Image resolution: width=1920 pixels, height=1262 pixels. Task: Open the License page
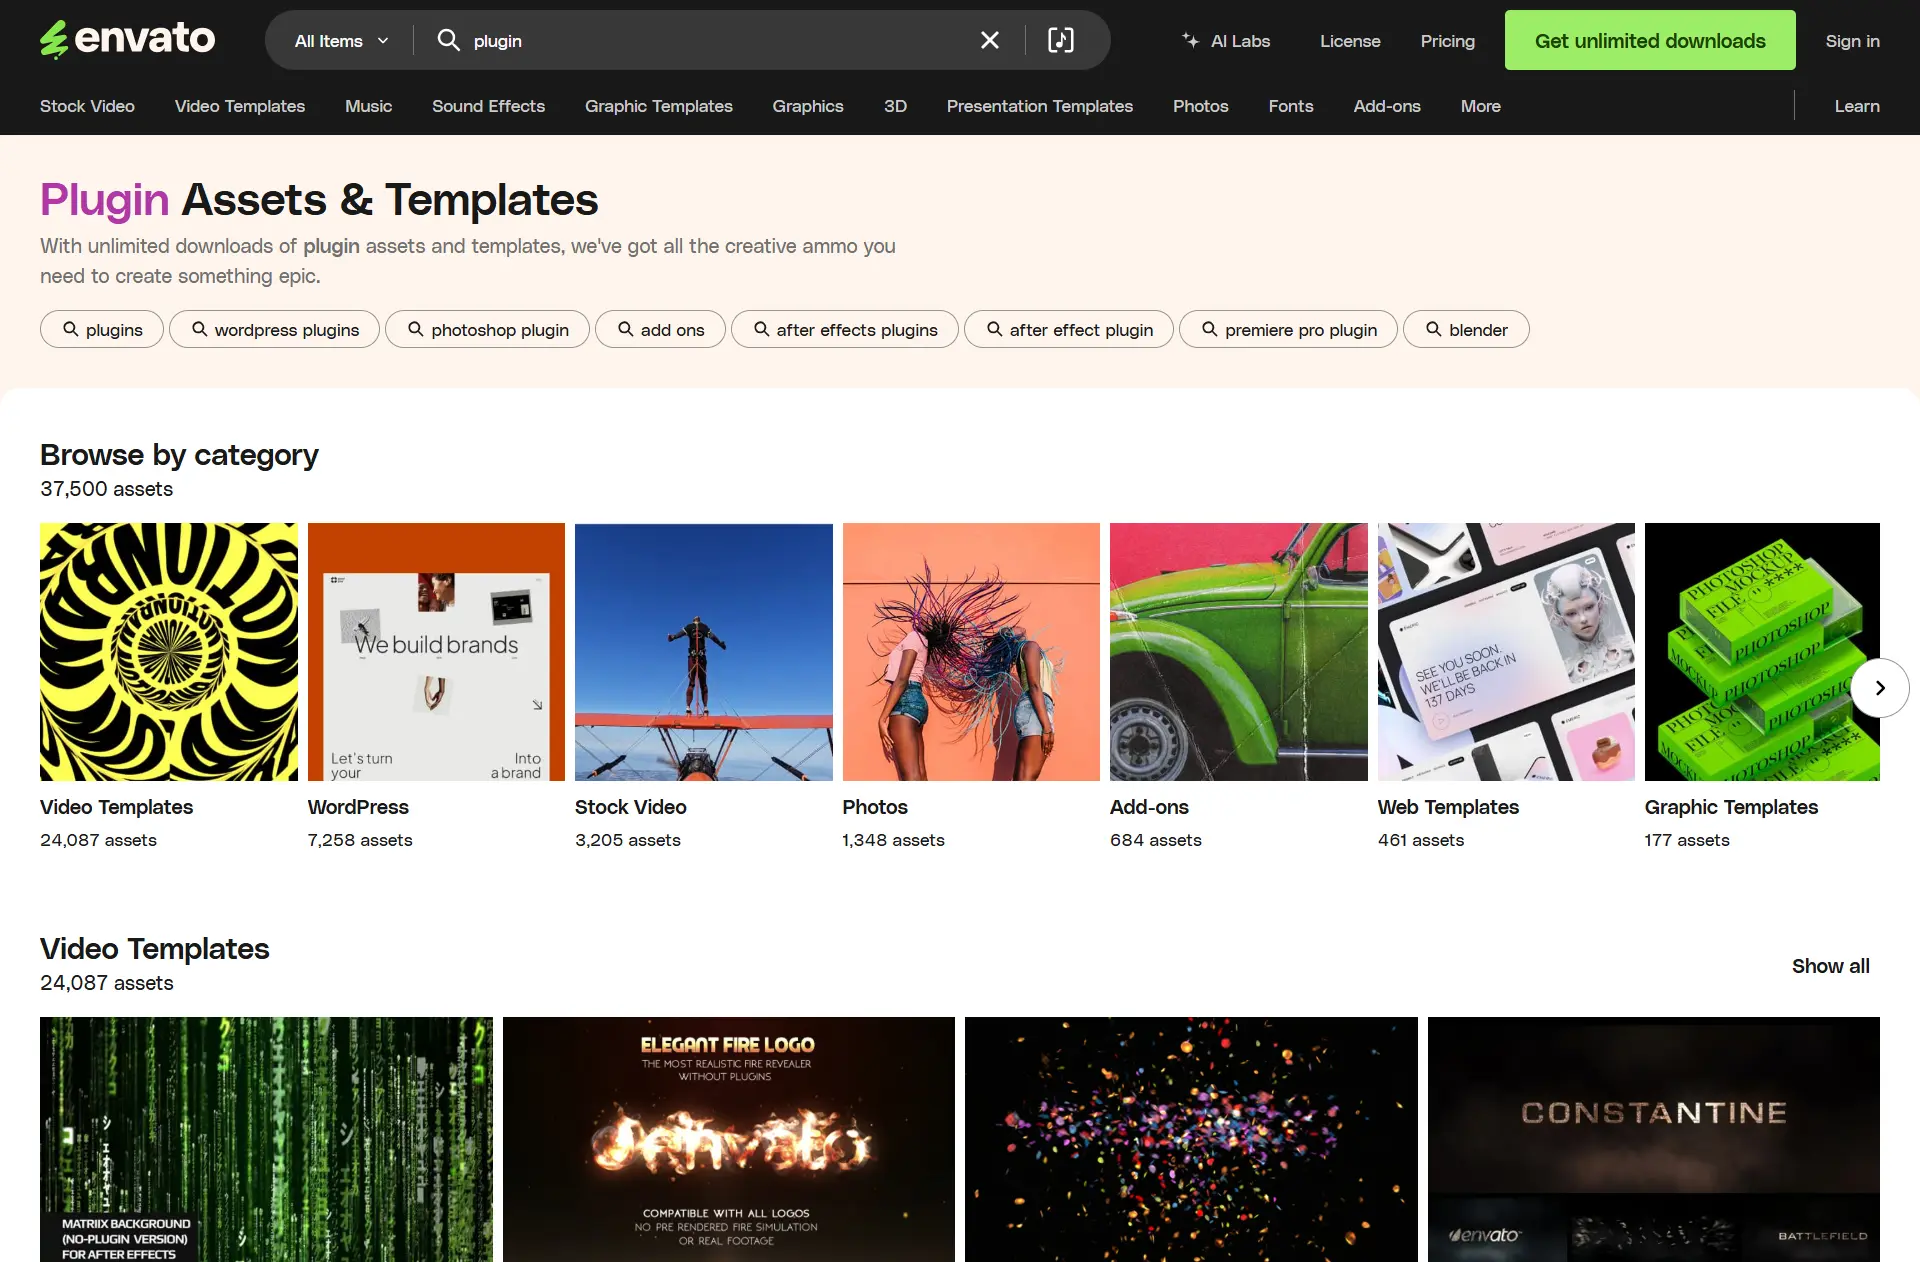click(x=1350, y=41)
